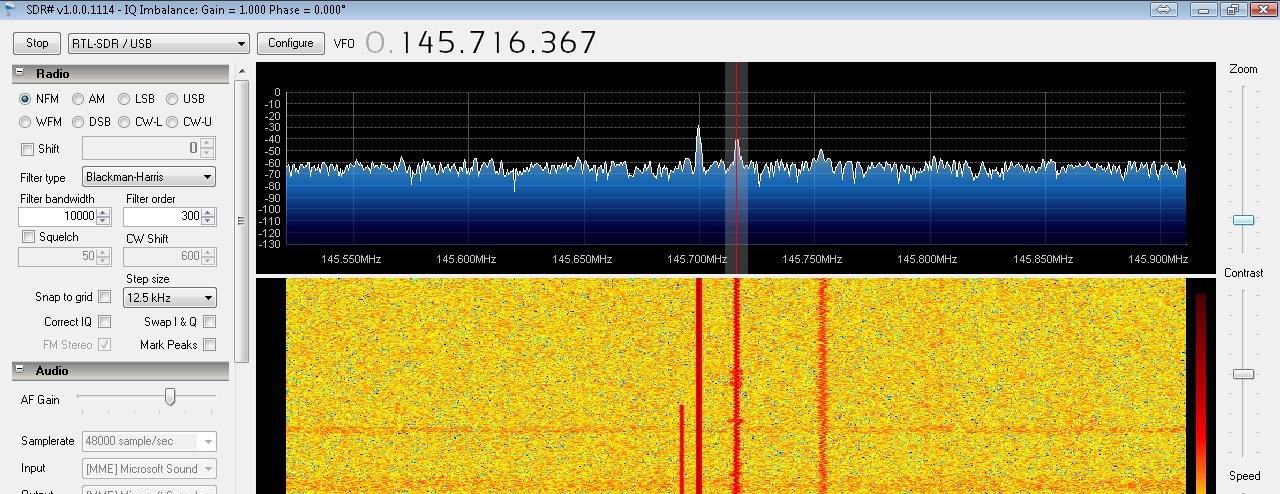Image resolution: width=1280 pixels, height=494 pixels.
Task: Toggle Snap to grid checkbox
Action: tap(104, 297)
